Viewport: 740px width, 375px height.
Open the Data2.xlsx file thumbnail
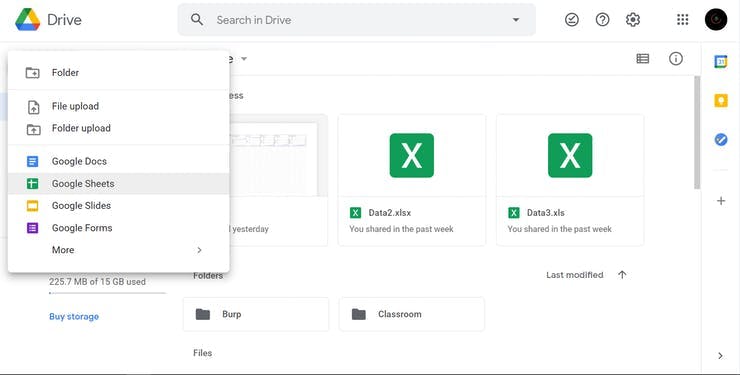tap(412, 156)
